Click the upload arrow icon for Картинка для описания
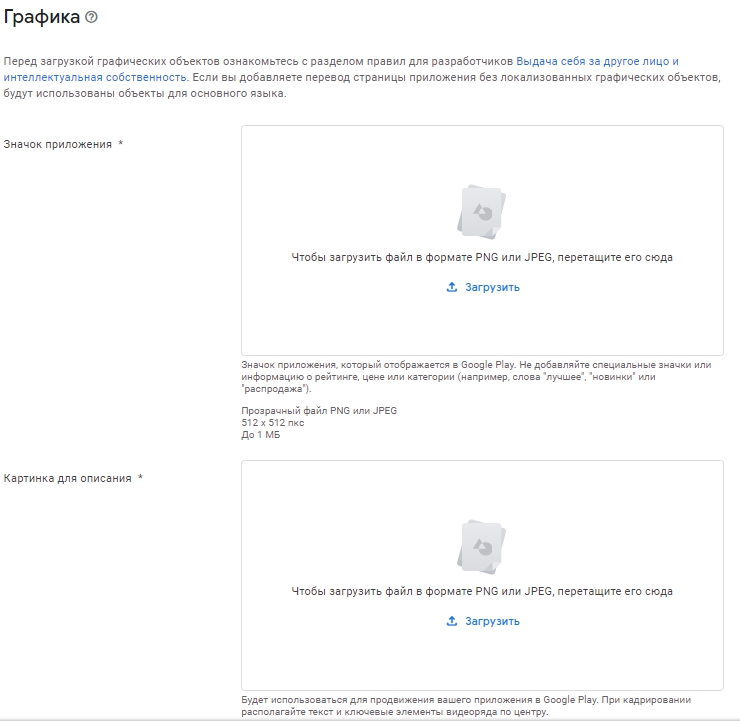The image size is (740, 721). point(452,621)
